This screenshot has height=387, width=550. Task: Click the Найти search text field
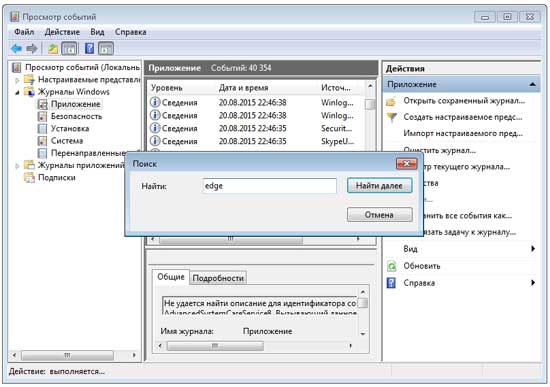click(x=269, y=186)
